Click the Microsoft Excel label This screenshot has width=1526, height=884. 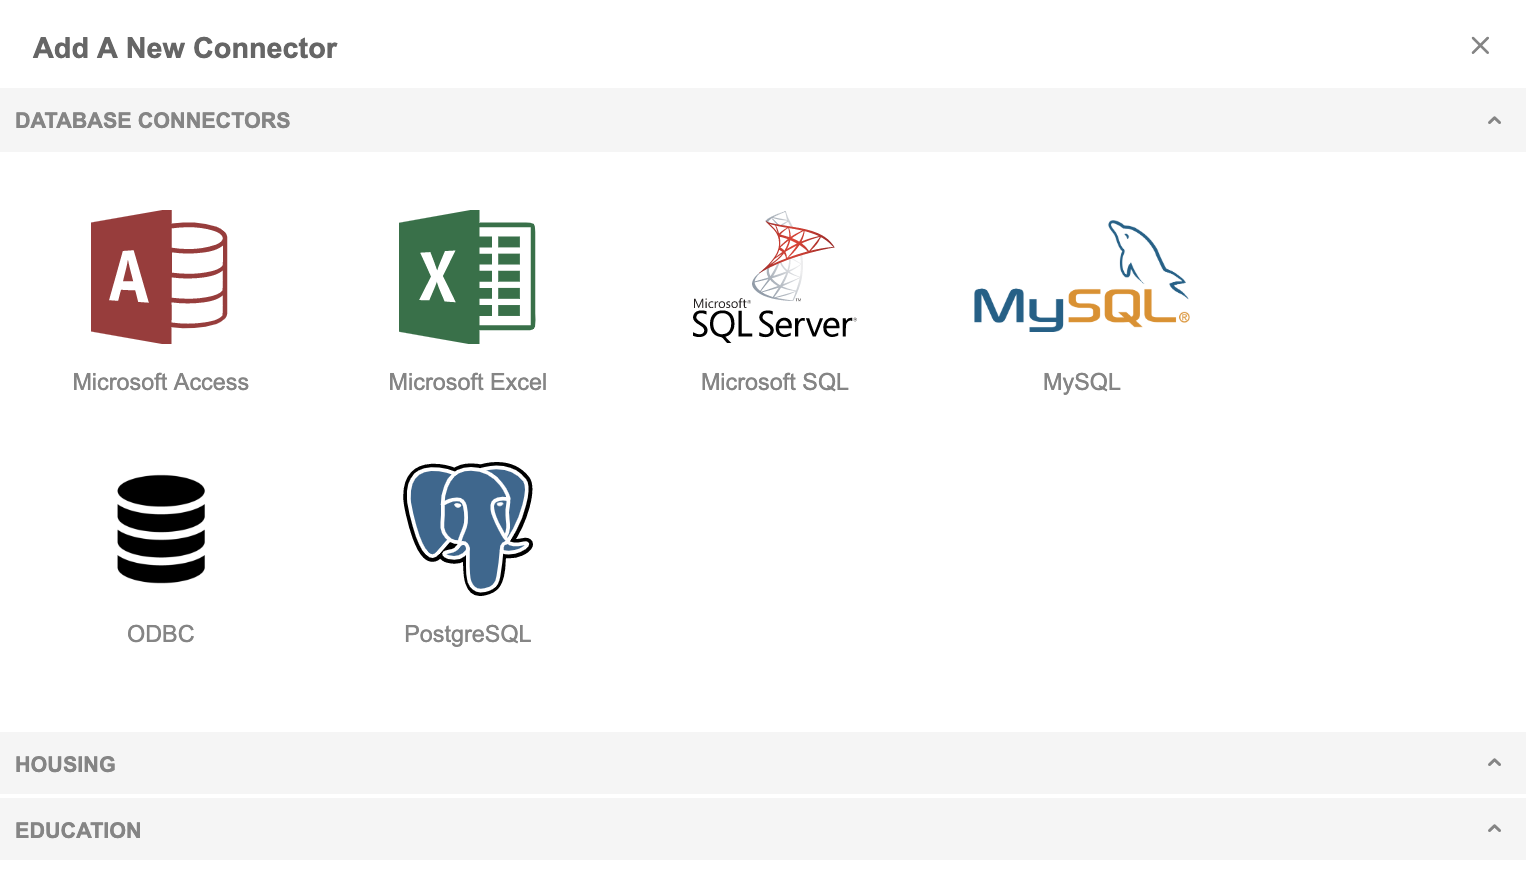click(468, 382)
